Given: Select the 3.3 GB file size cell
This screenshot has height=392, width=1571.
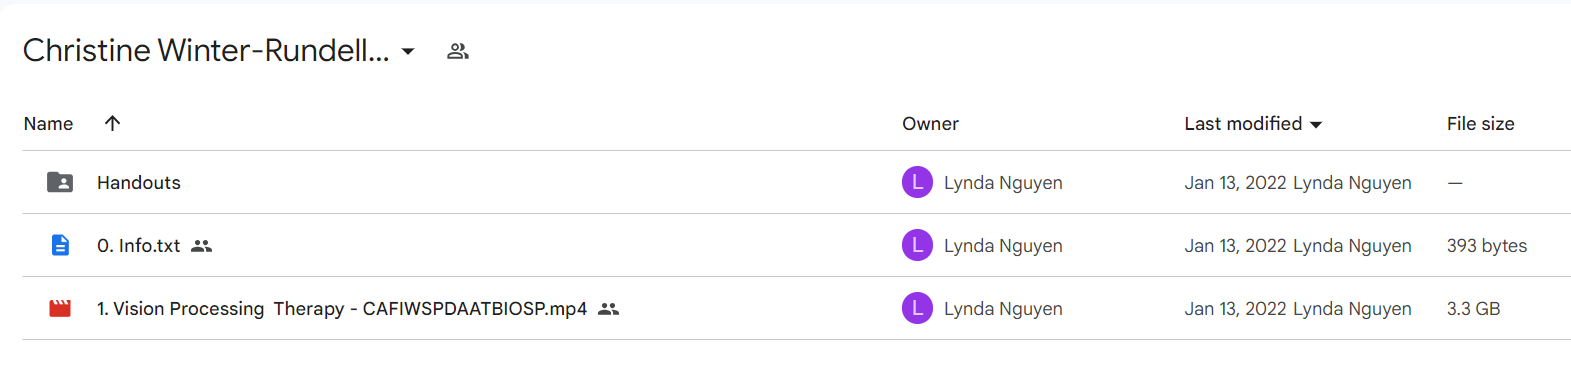Looking at the screenshot, I should [1473, 309].
